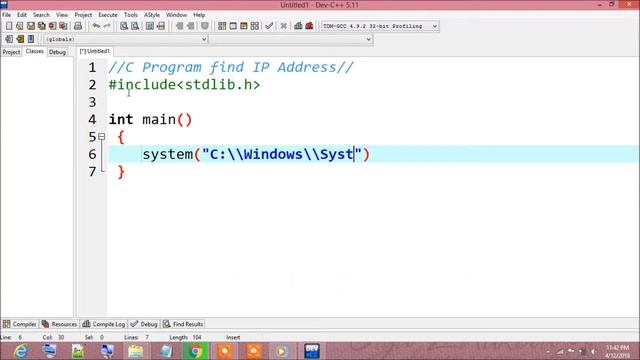This screenshot has height=360, width=640.
Task: Click the Replace magnifier icon
Action: pos(135,26)
